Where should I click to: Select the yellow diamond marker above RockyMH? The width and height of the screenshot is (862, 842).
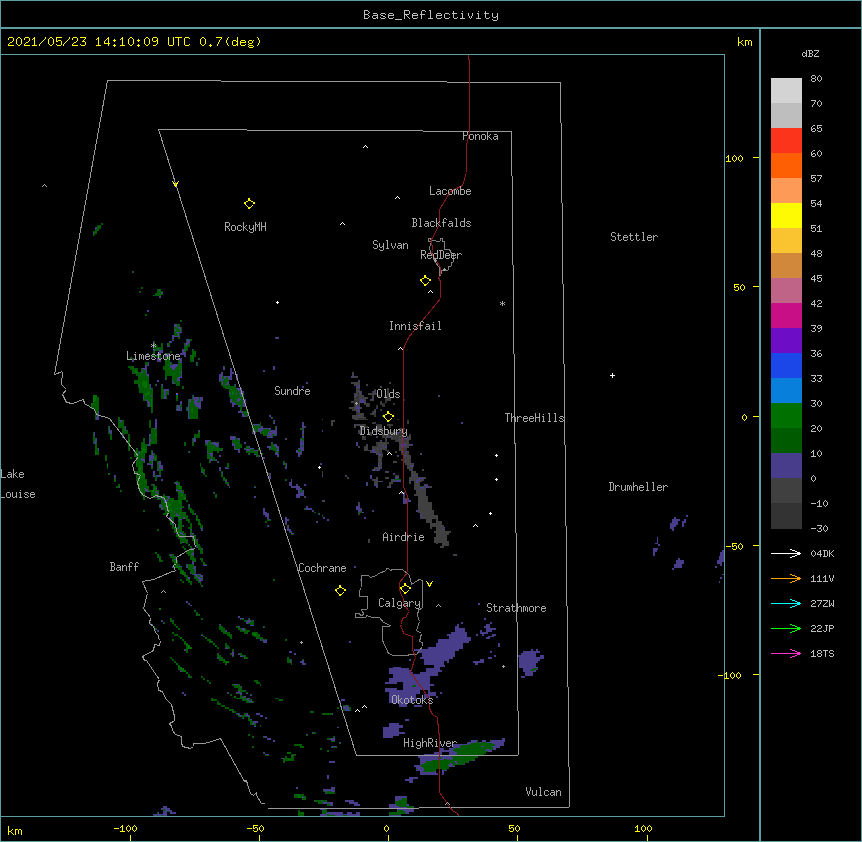click(249, 204)
